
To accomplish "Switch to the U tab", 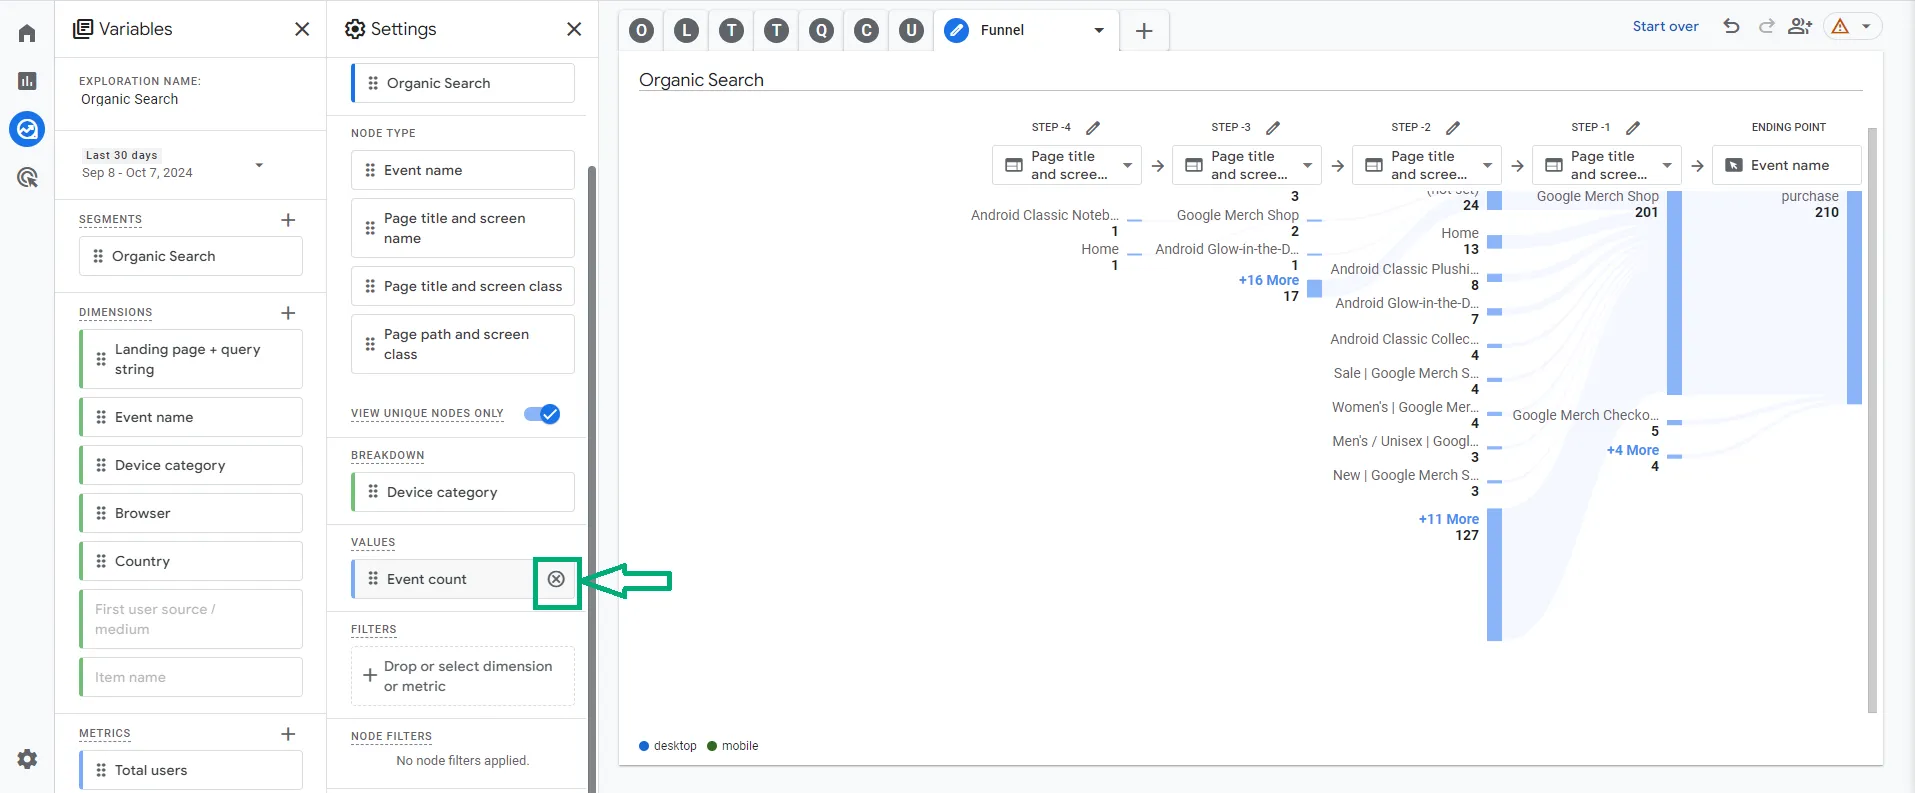I will [x=911, y=30].
